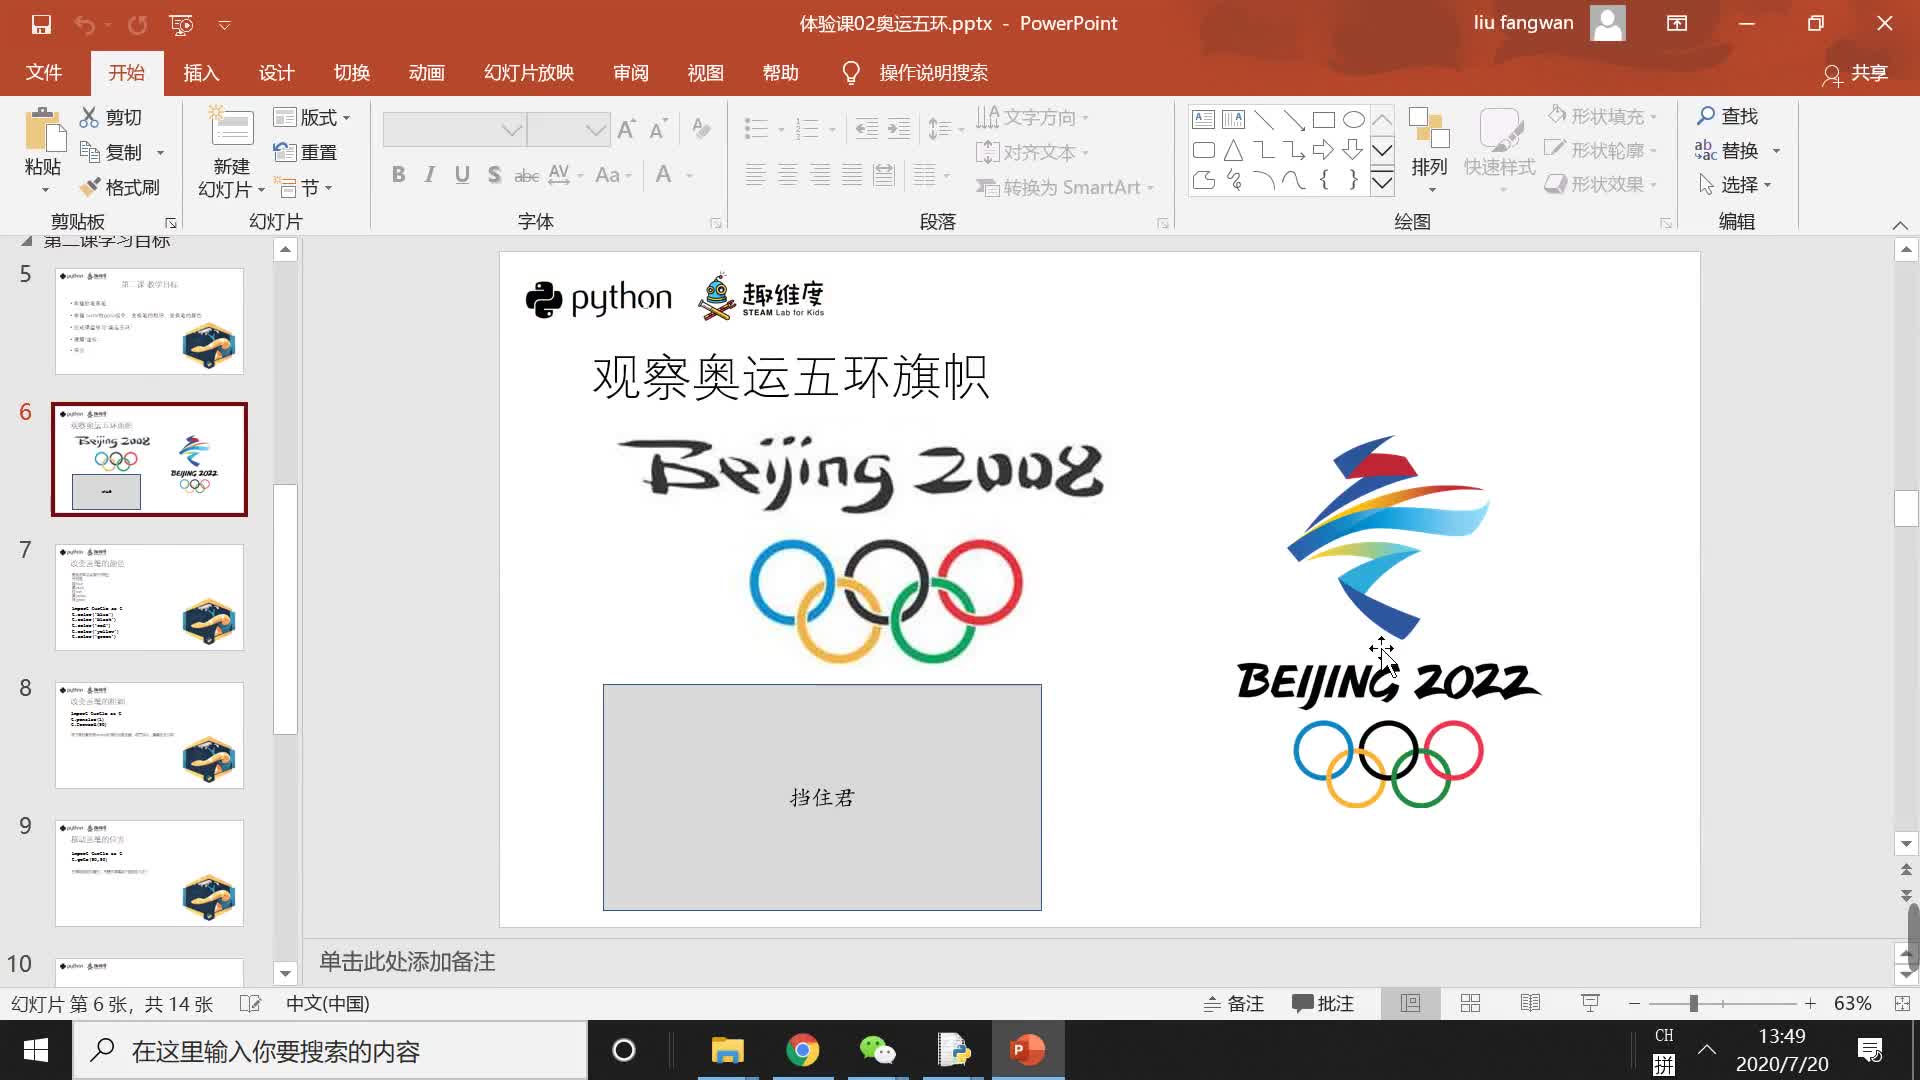
Task: Select the oval shape tool
Action: 1353,120
